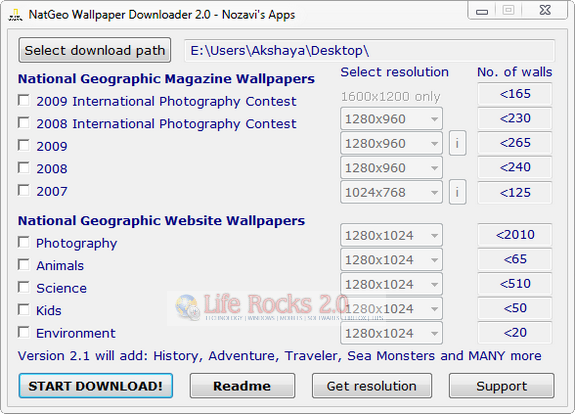Click the <50 wall count field
575x414 pixels.
click(515, 308)
